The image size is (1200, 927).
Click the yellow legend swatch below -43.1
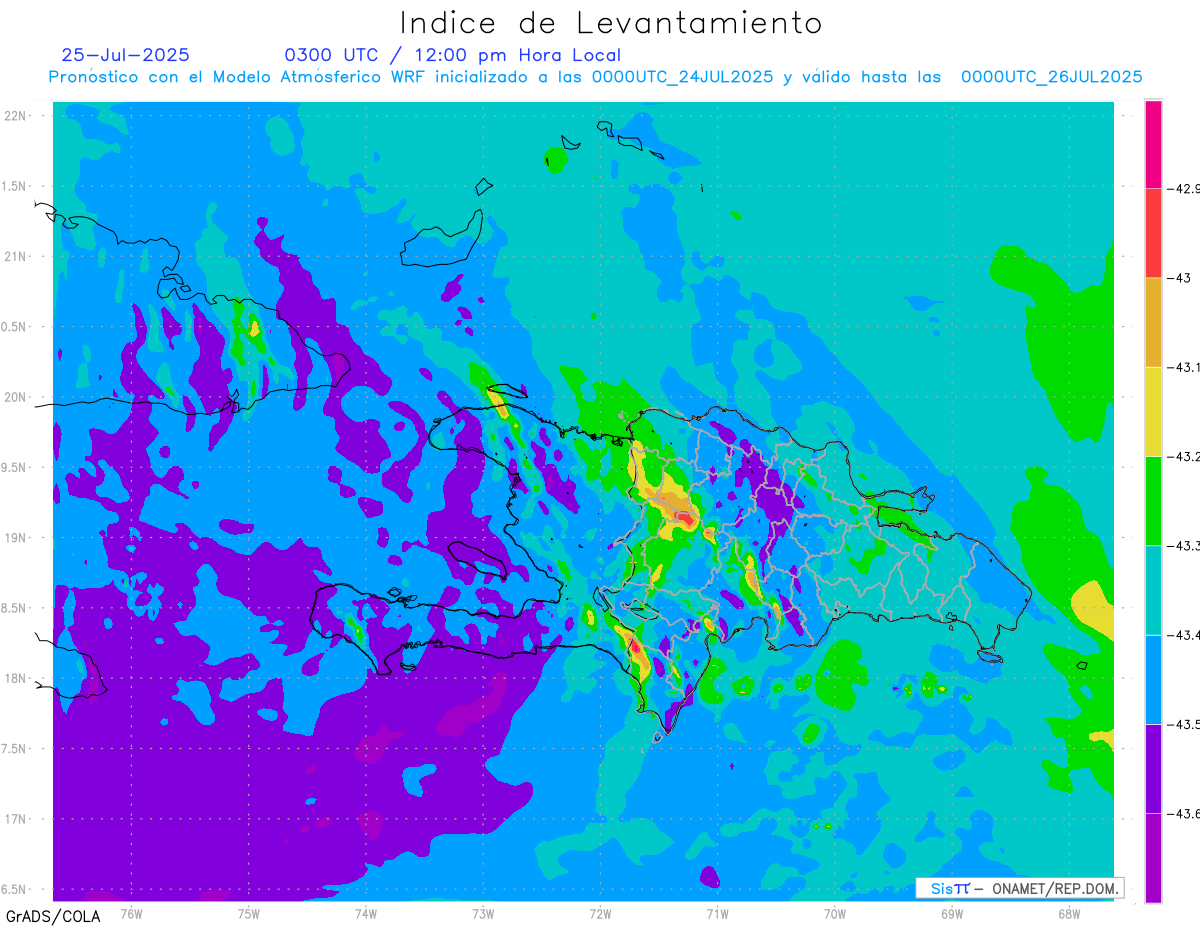[x=1153, y=411]
